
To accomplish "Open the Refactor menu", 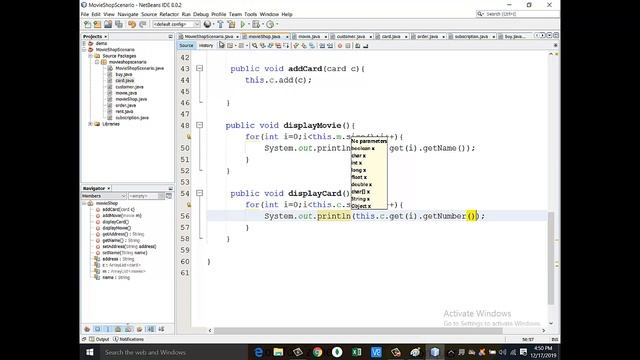I will point(169,14).
